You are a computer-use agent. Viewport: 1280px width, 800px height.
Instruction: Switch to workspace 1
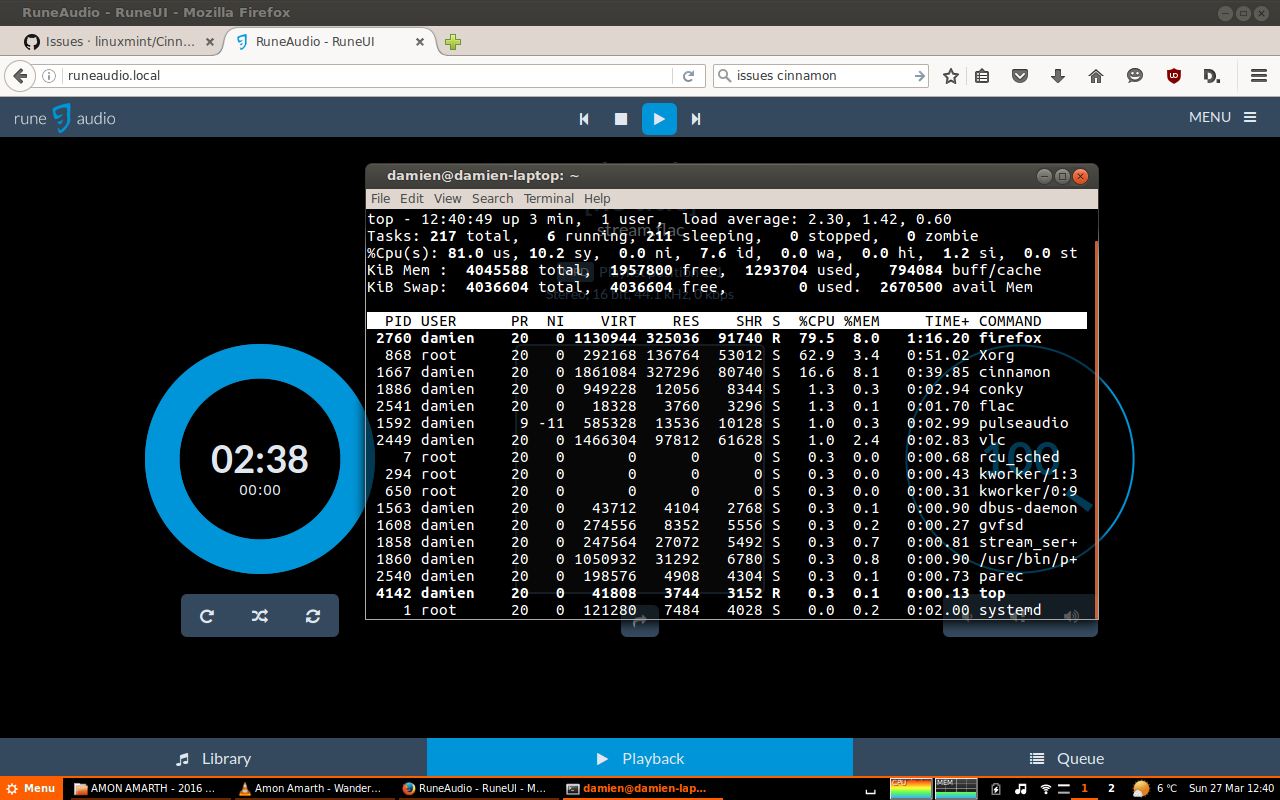click(x=1084, y=789)
